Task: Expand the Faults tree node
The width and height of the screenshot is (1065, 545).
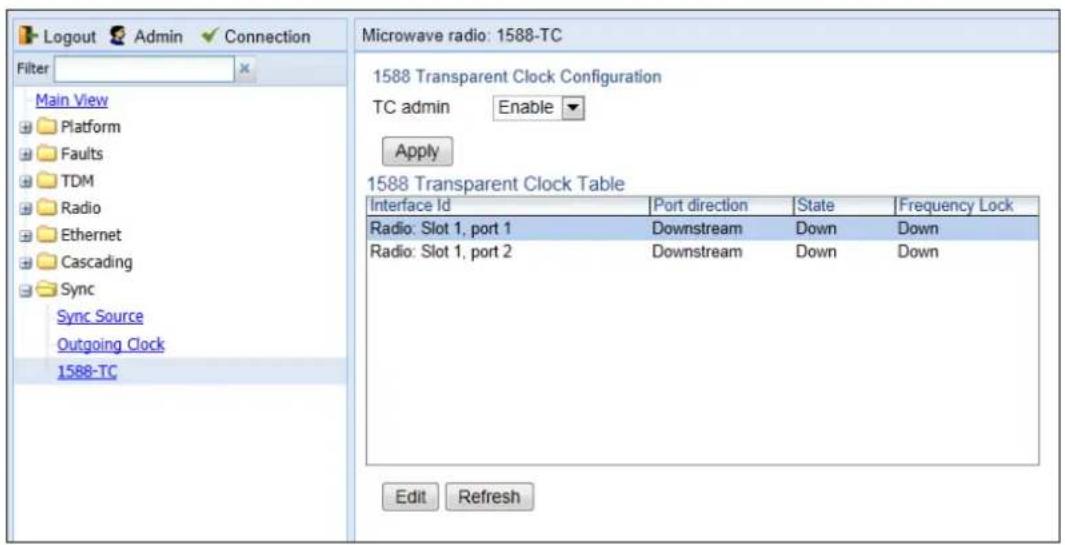Action: tap(26, 155)
